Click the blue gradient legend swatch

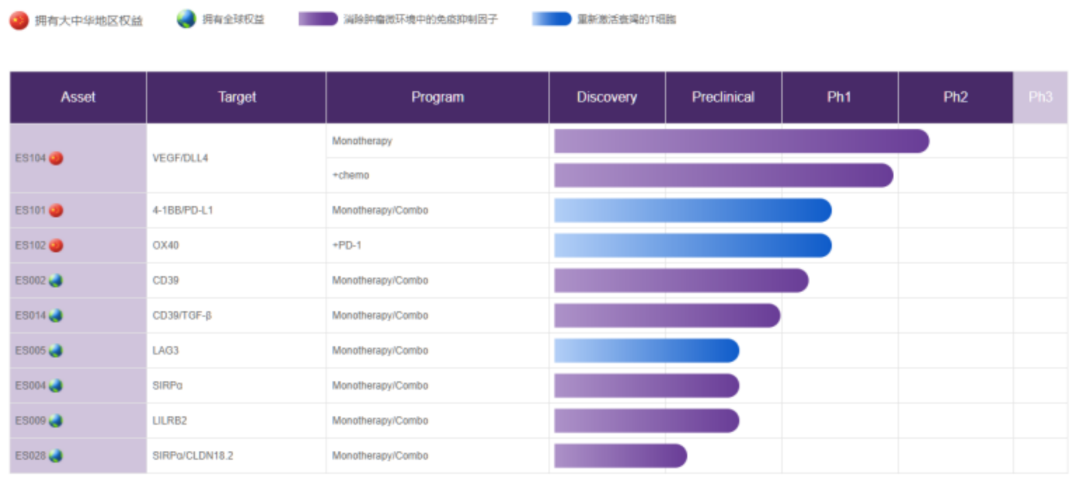tap(552, 19)
